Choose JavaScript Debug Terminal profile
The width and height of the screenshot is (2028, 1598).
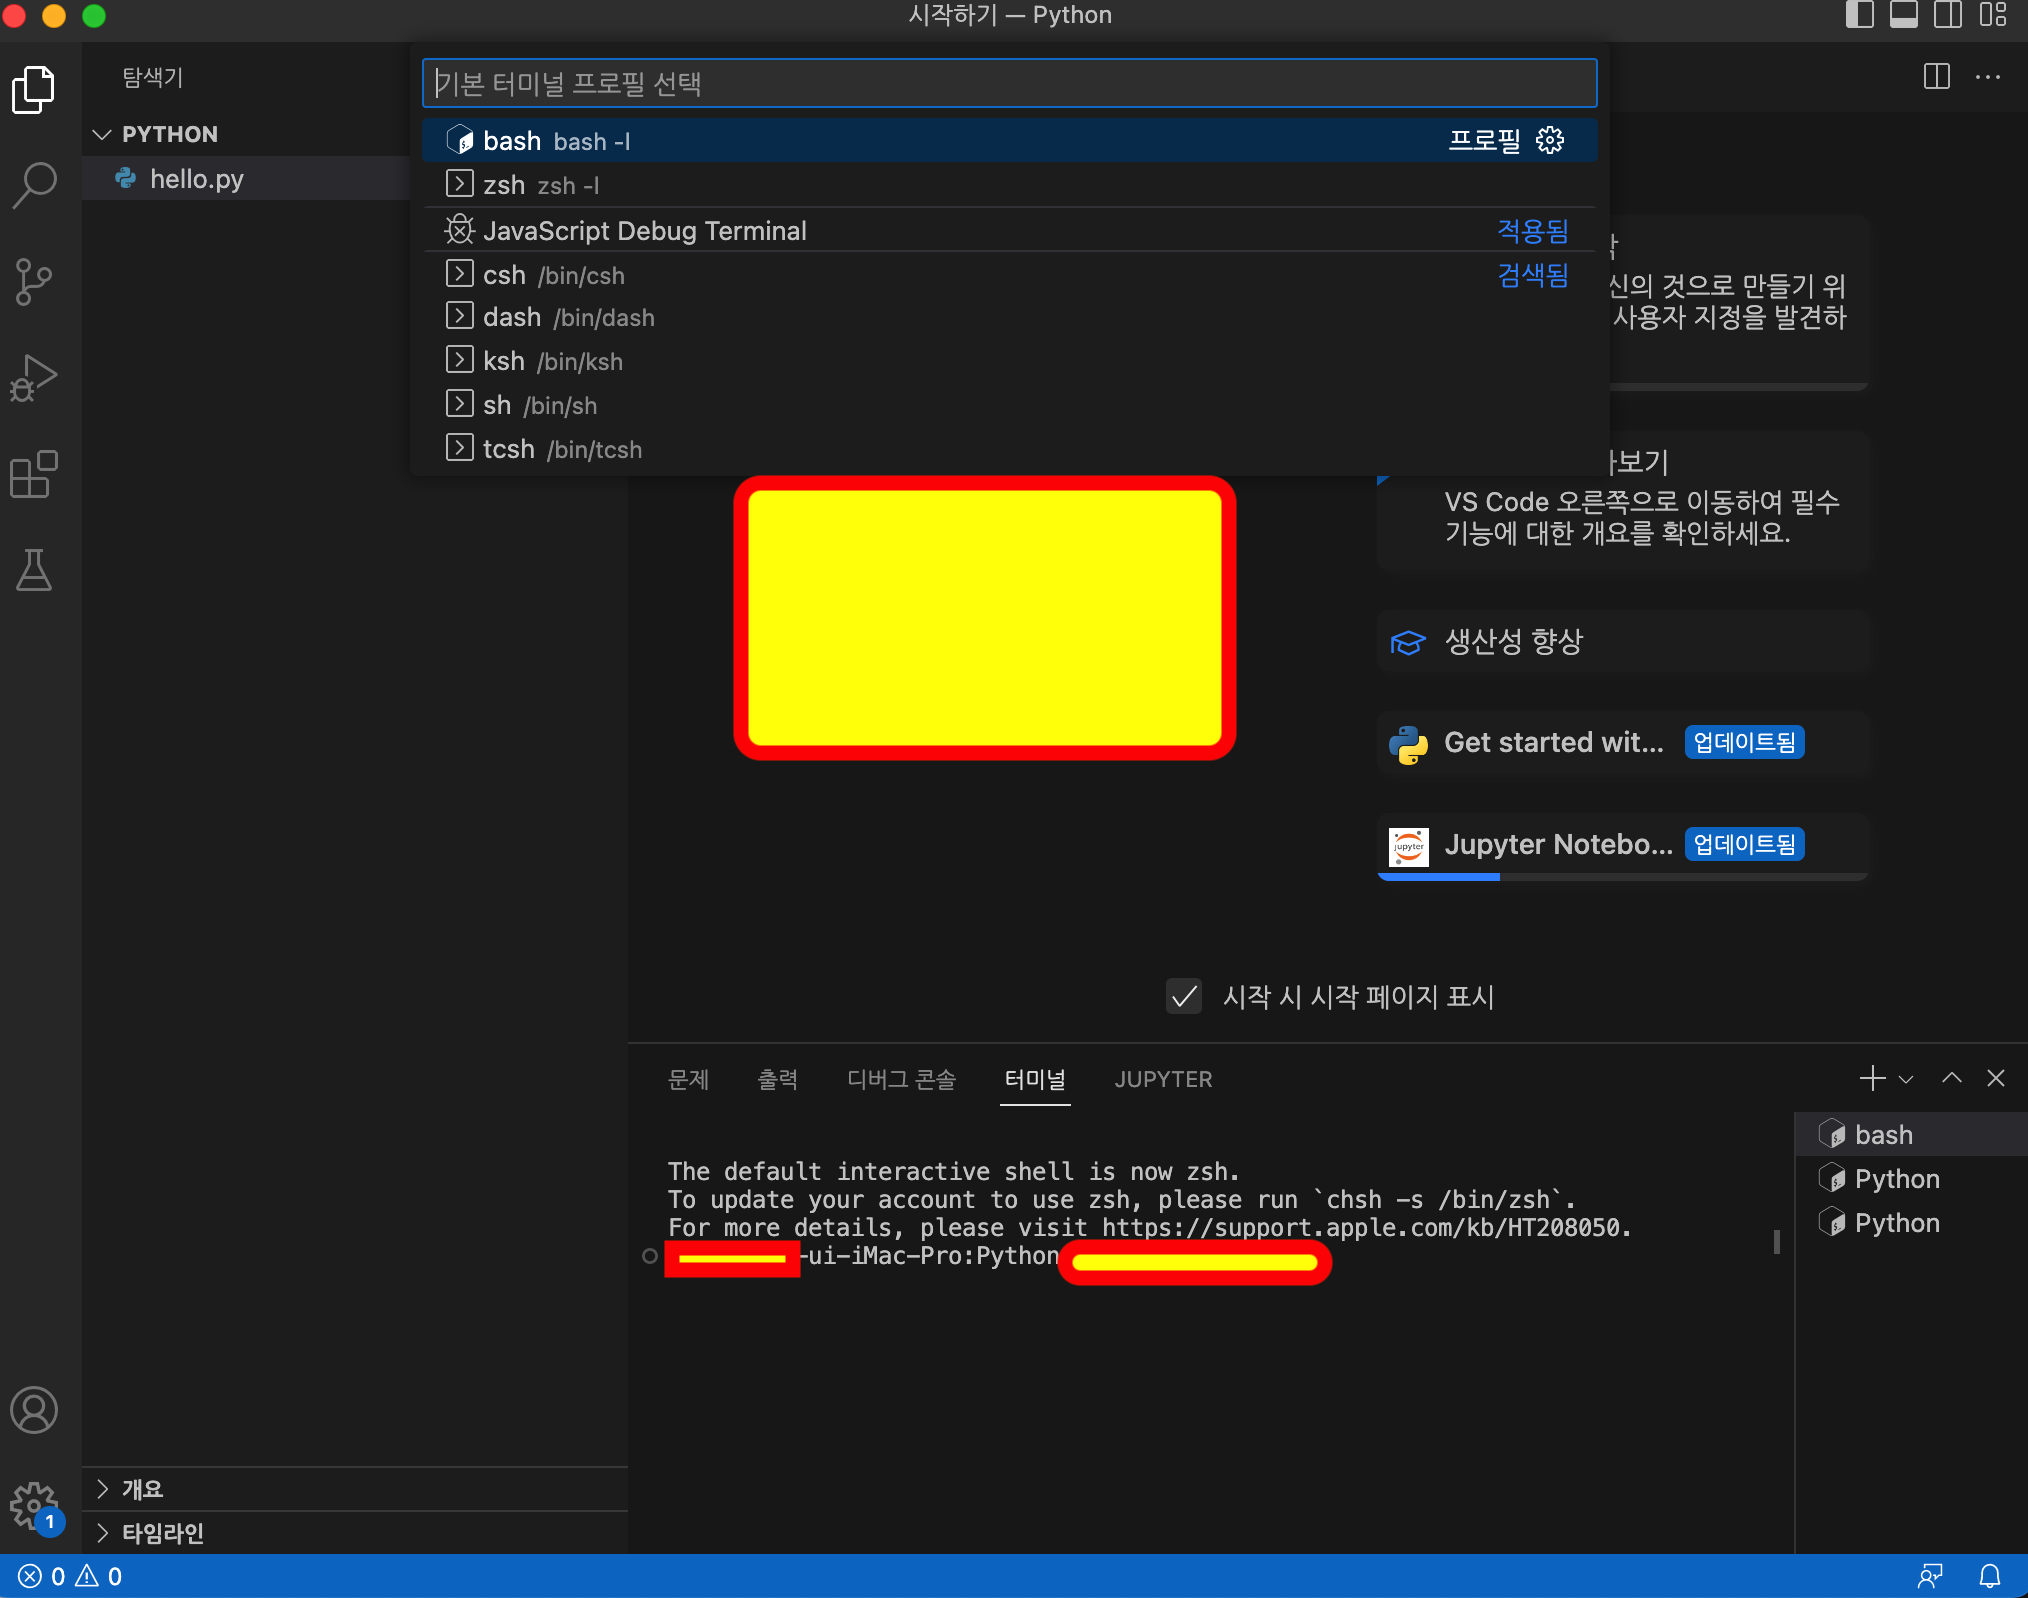click(1009, 231)
